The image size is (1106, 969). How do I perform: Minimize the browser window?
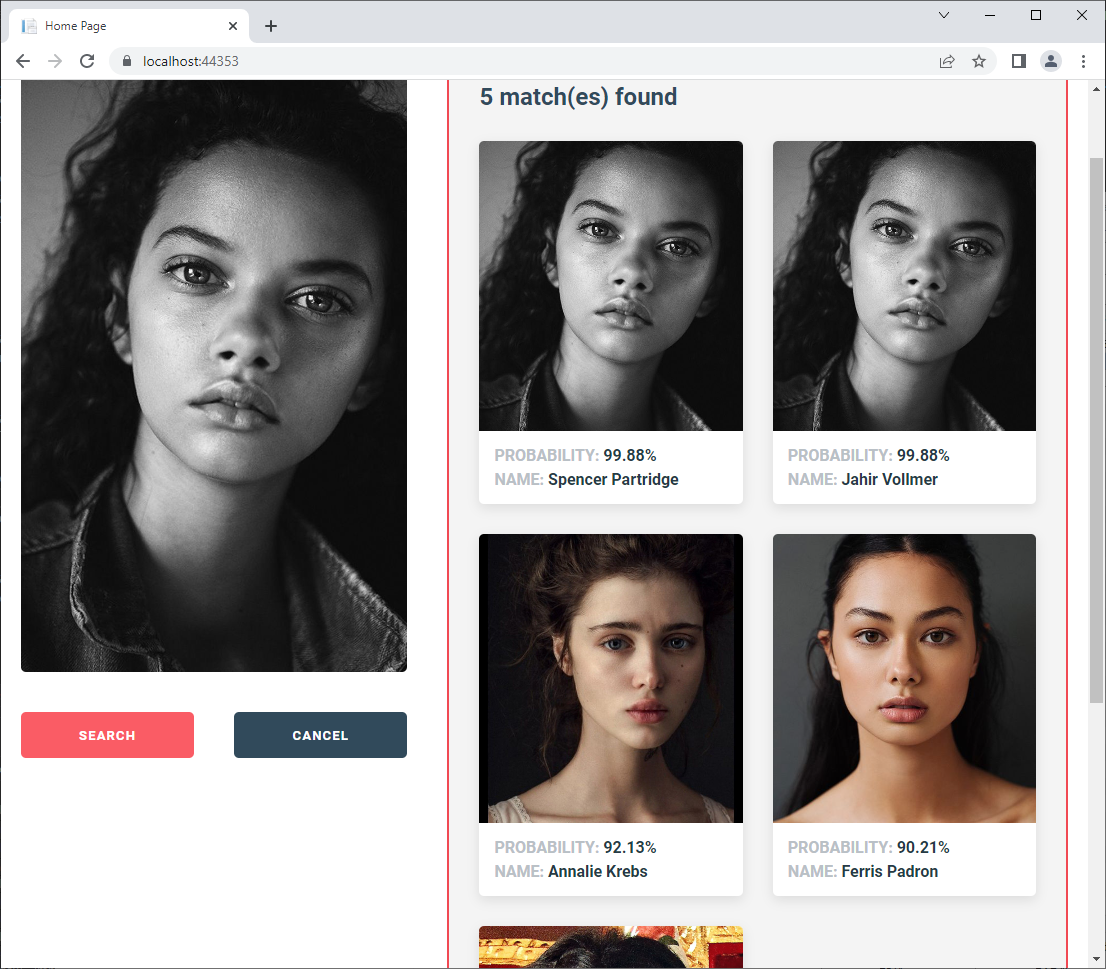point(990,15)
